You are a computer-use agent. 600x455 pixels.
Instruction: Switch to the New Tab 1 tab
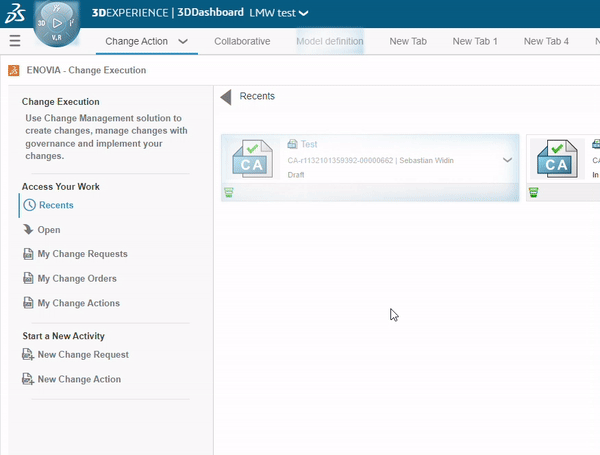475,41
